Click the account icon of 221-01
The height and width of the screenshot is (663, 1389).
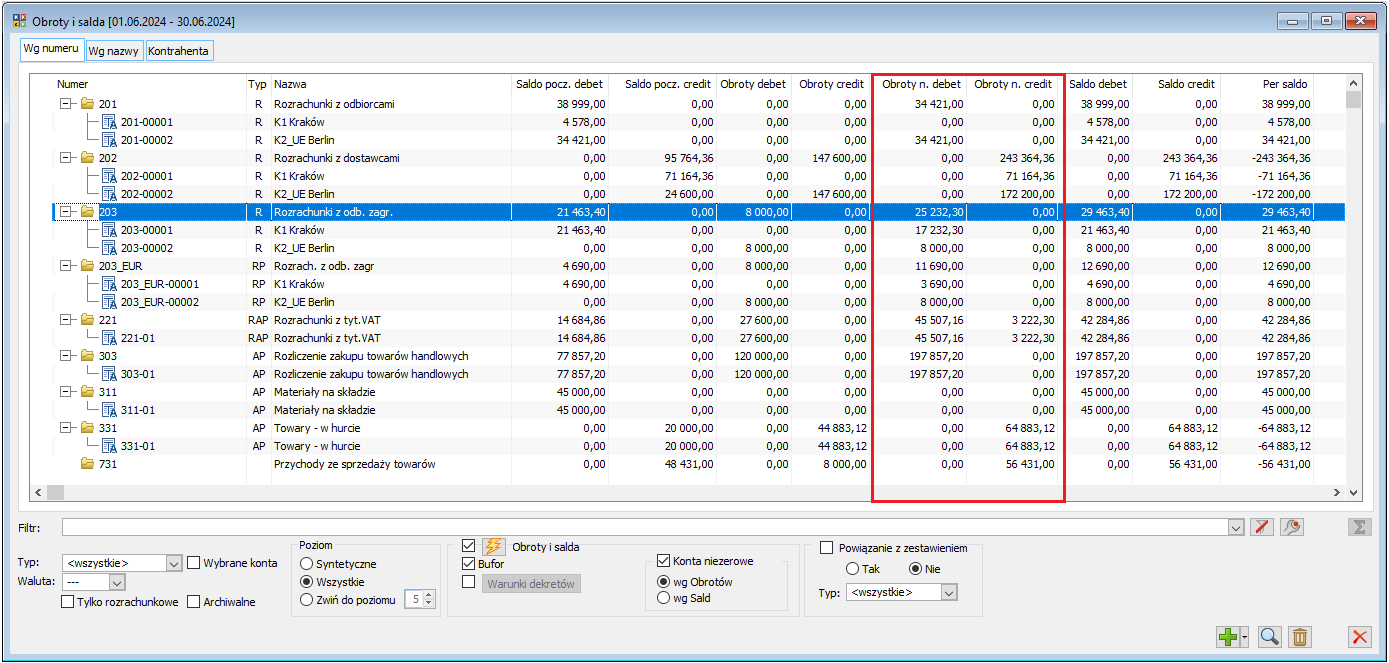[x=110, y=338]
